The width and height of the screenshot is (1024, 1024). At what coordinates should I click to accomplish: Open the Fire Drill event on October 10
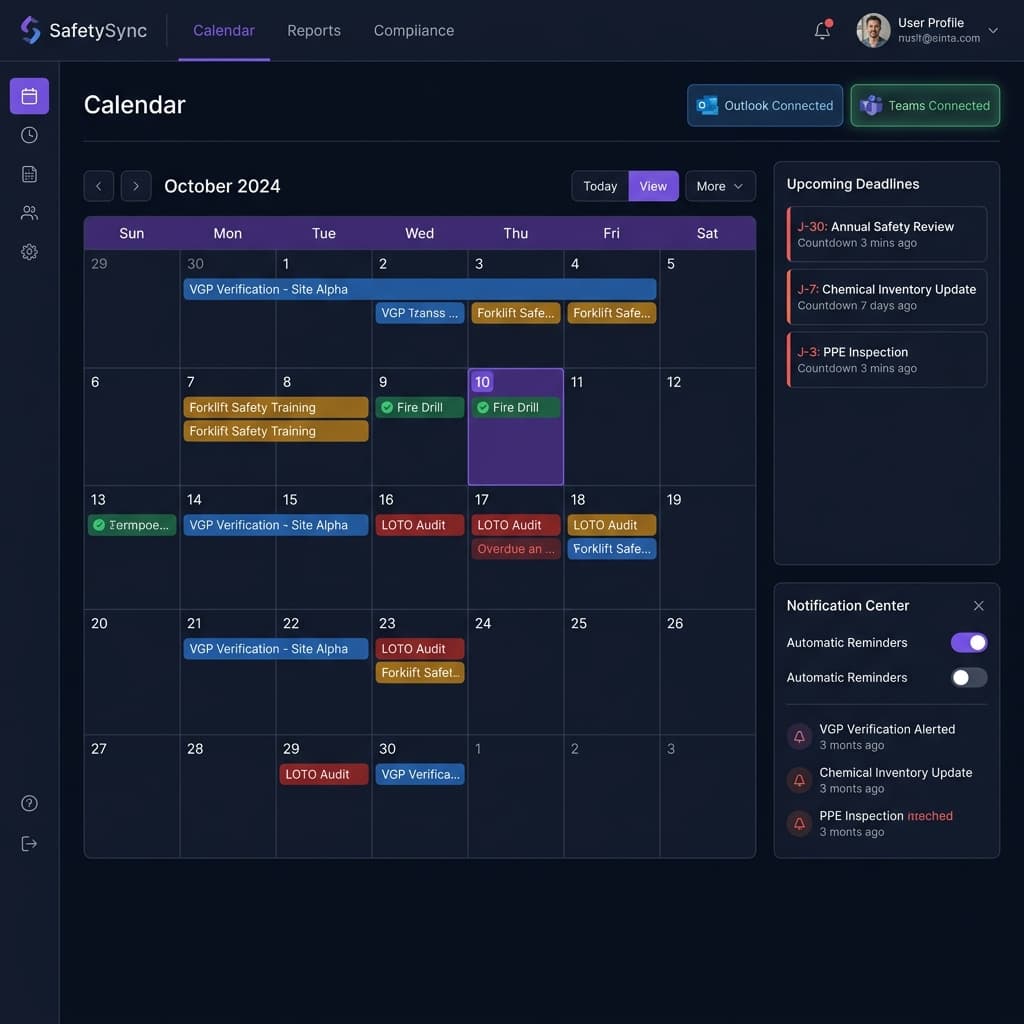point(515,407)
